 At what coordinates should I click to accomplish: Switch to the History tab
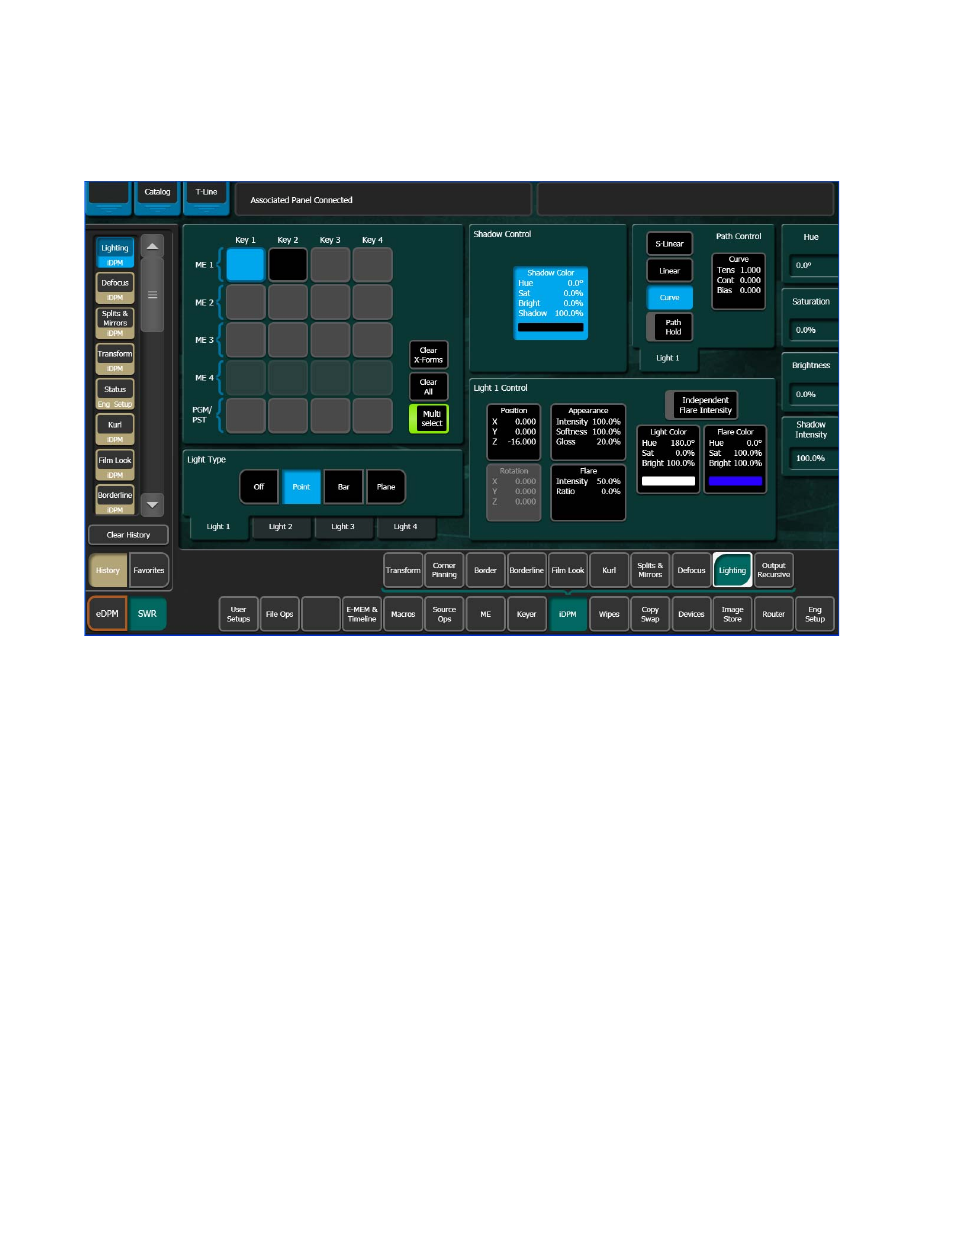108,570
